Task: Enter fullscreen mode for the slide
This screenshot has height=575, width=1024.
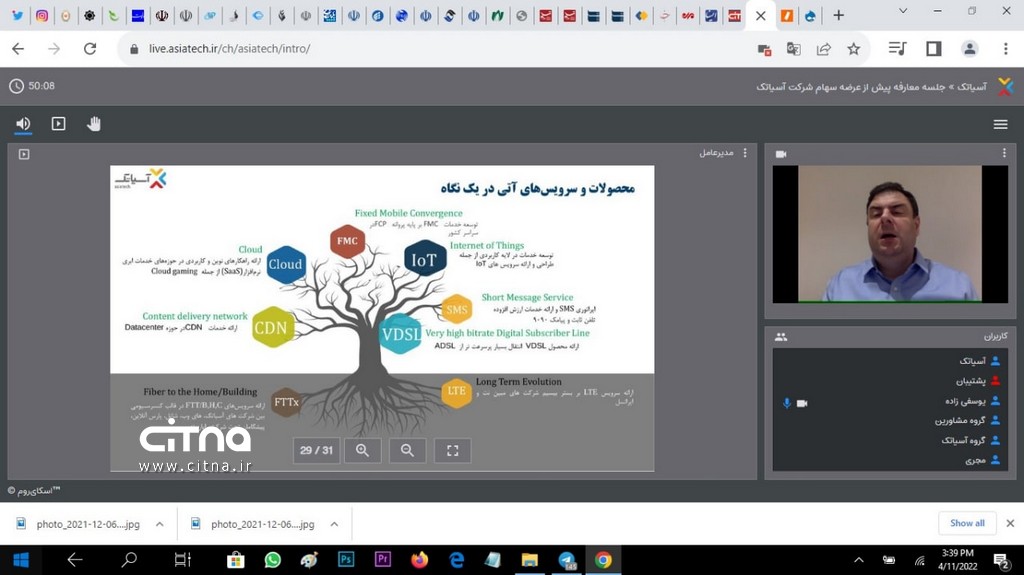Action: [452, 451]
